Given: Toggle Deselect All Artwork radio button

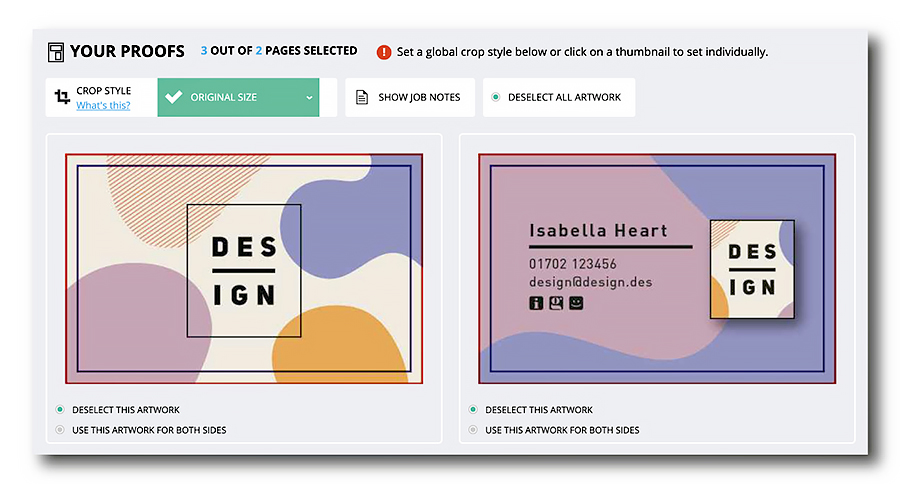Looking at the screenshot, I should (x=495, y=97).
